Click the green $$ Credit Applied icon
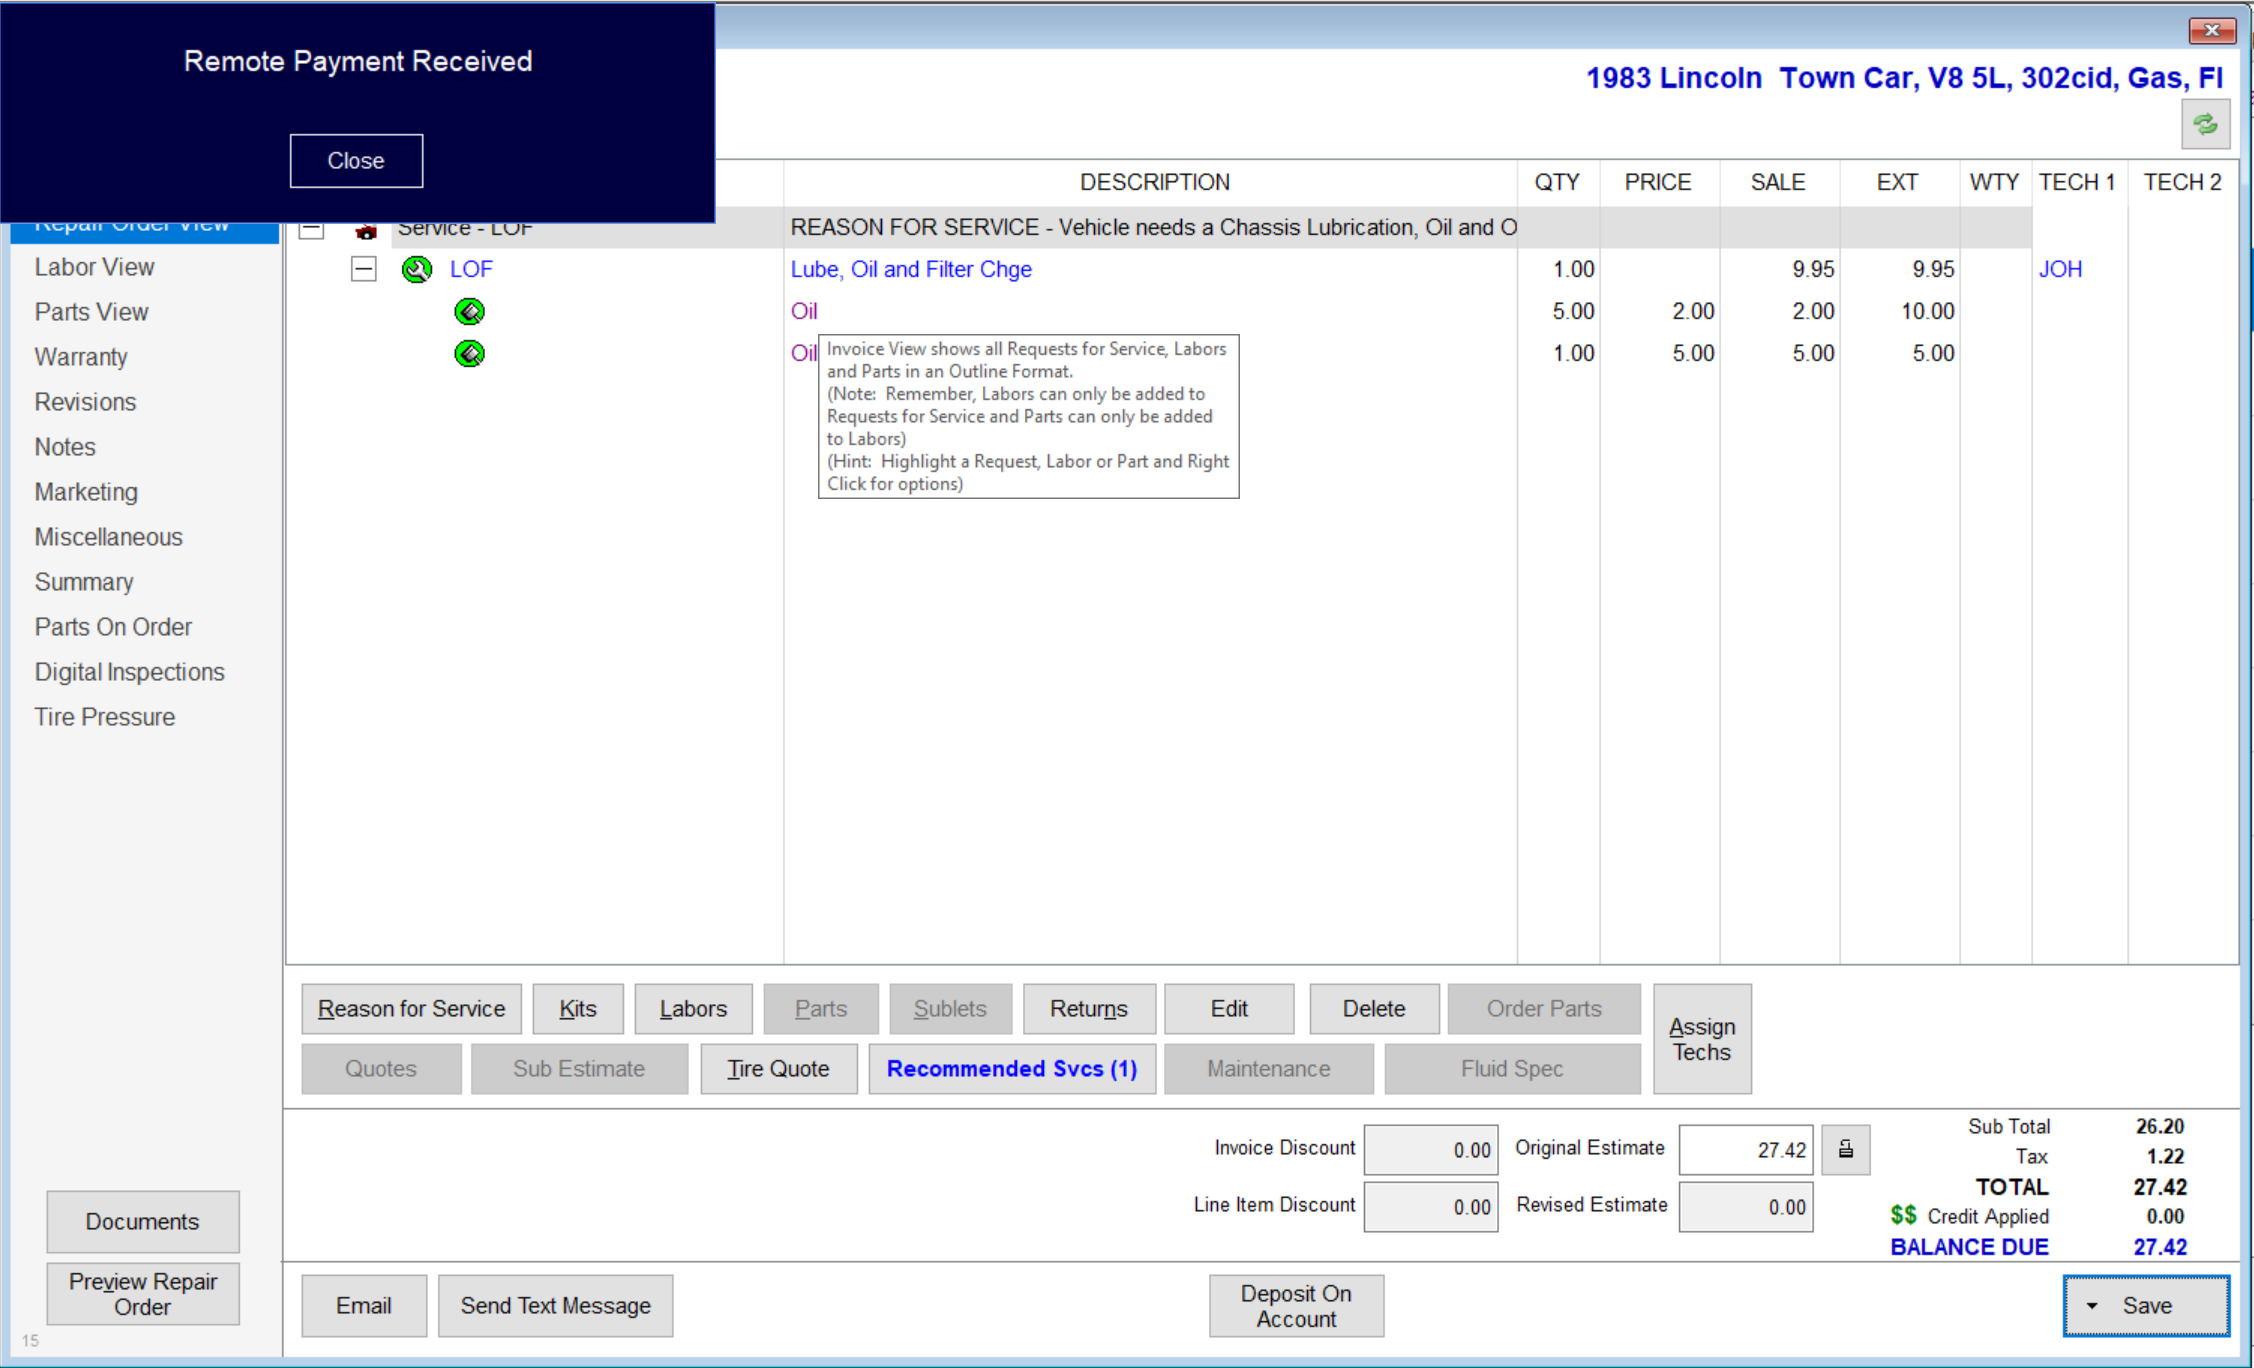Screen dimensions: 2254x1368 click(1902, 1216)
